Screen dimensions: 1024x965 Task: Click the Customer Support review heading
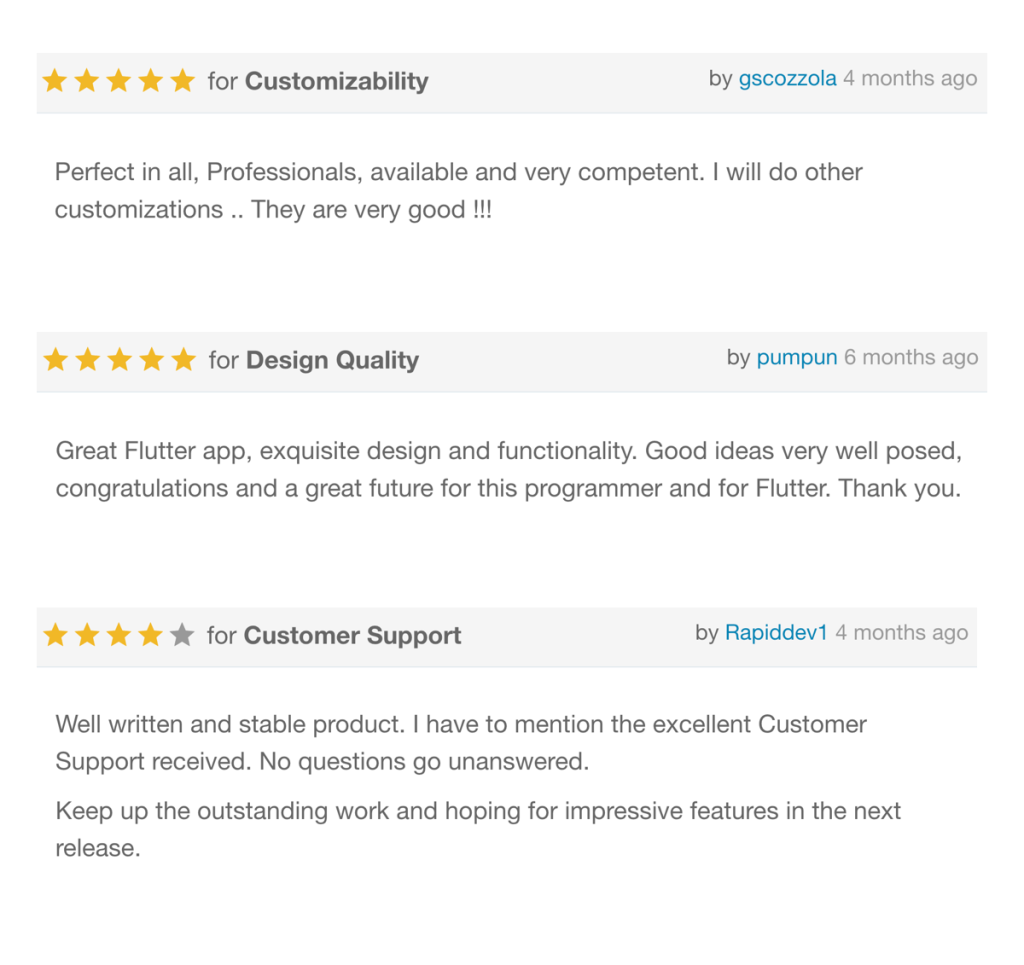pos(352,636)
